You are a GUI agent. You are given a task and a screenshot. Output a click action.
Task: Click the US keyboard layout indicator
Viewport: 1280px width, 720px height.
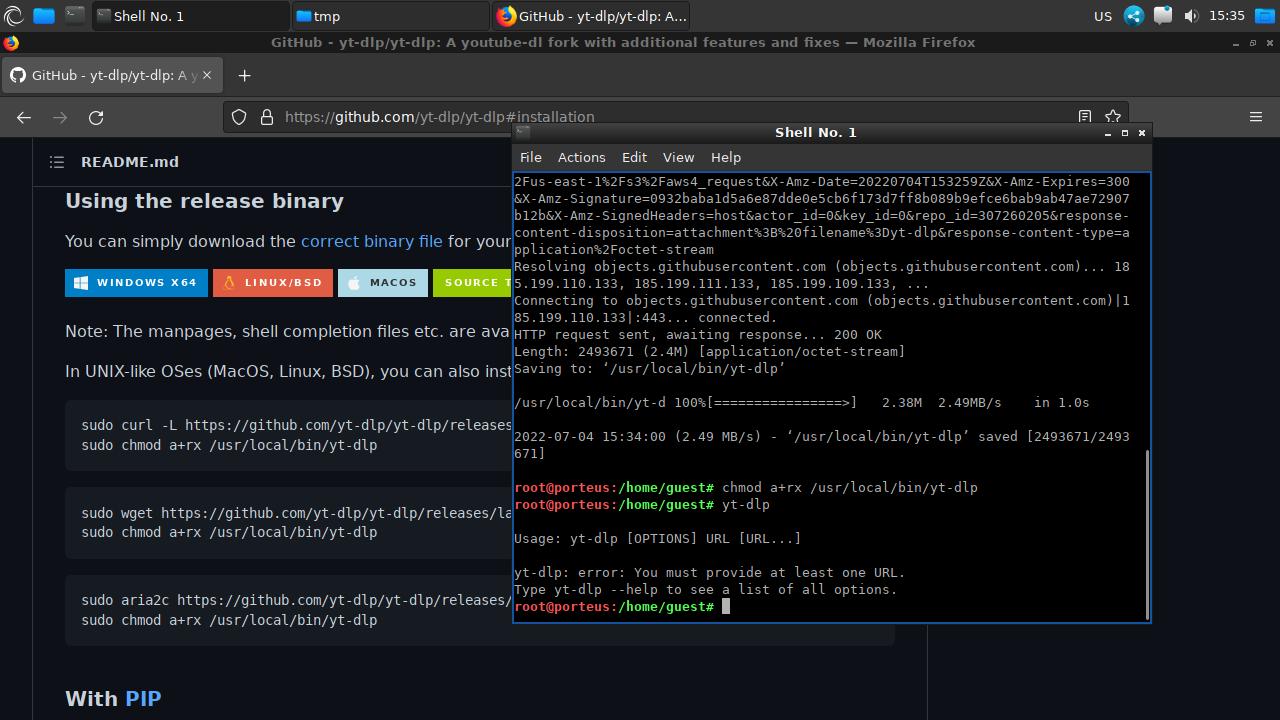pos(1103,16)
